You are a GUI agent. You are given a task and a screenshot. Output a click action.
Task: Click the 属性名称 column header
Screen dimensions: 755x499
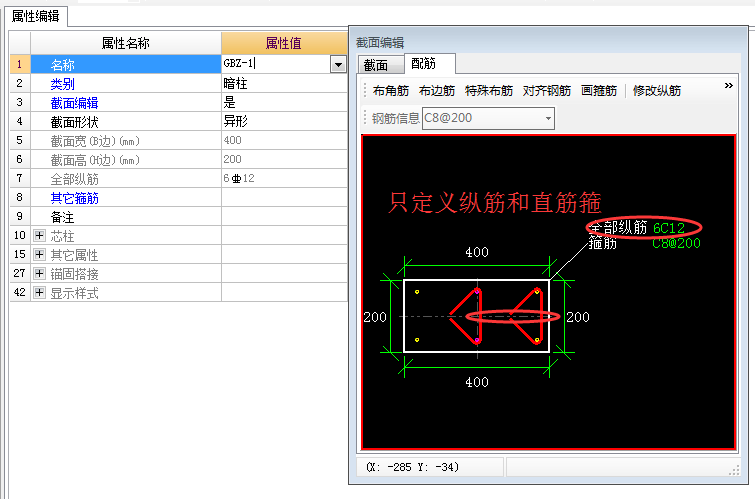click(x=126, y=43)
